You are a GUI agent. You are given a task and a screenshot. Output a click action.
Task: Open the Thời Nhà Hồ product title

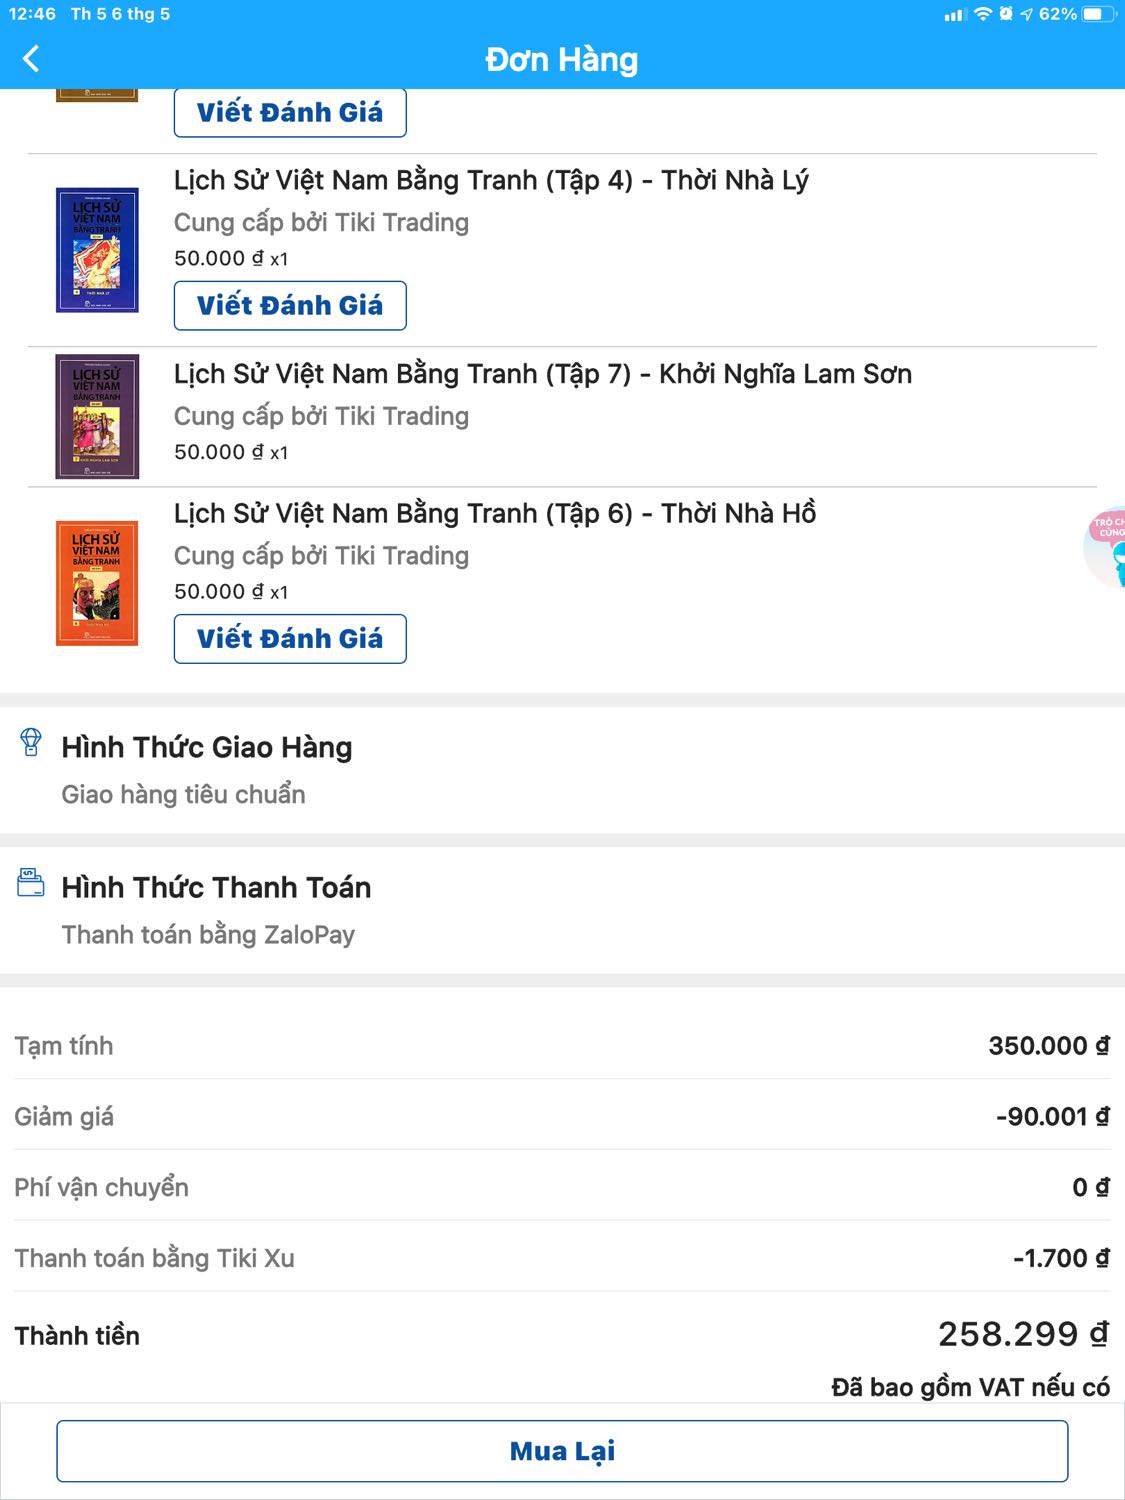tap(494, 513)
